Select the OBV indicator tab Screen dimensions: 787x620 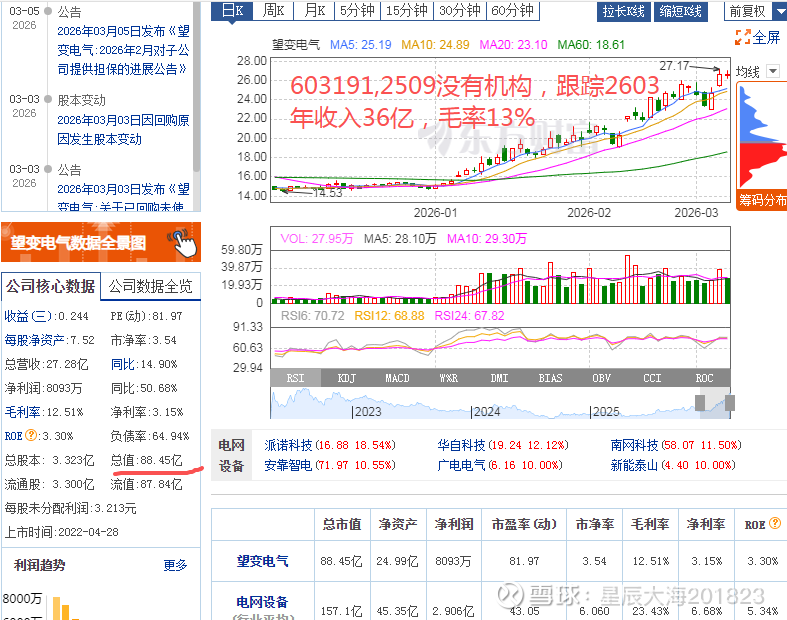coord(601,378)
